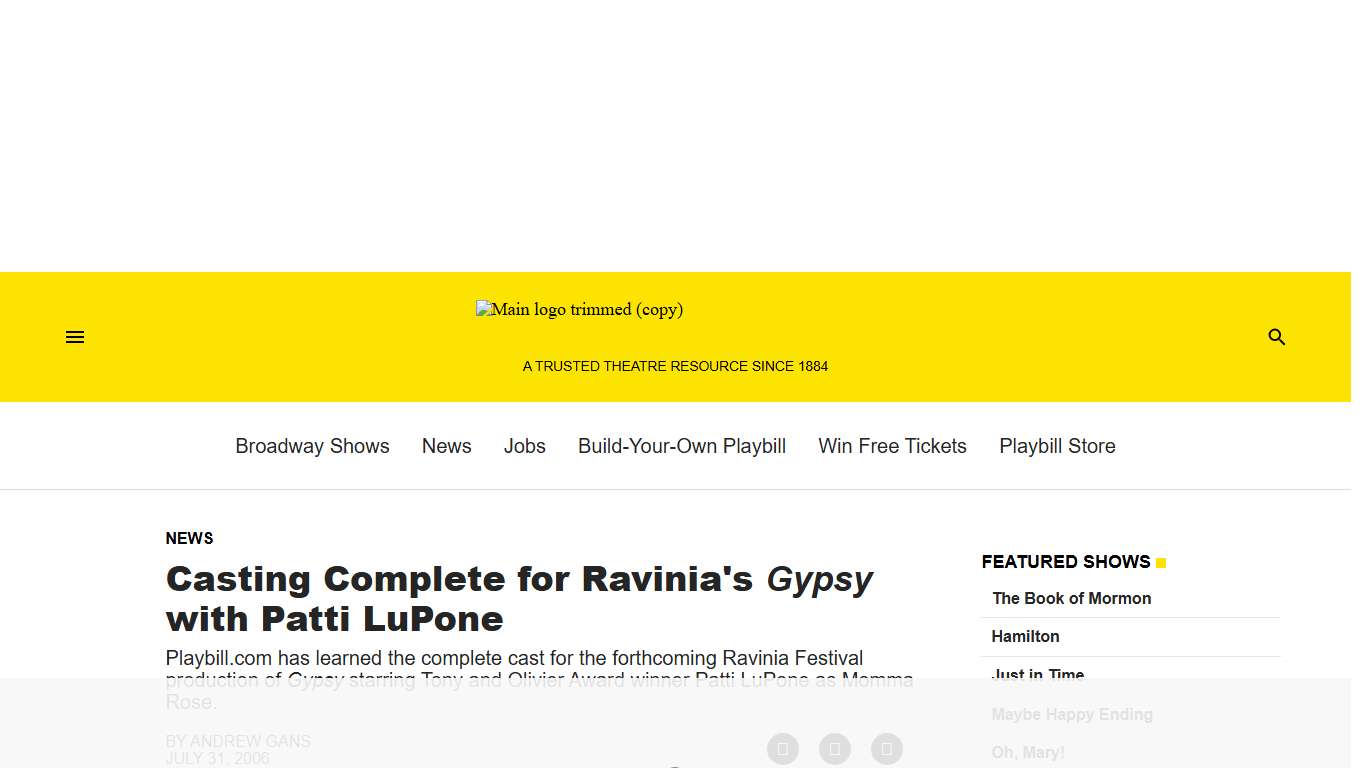
Task: Click the Playbill main logo
Action: [x=580, y=309]
